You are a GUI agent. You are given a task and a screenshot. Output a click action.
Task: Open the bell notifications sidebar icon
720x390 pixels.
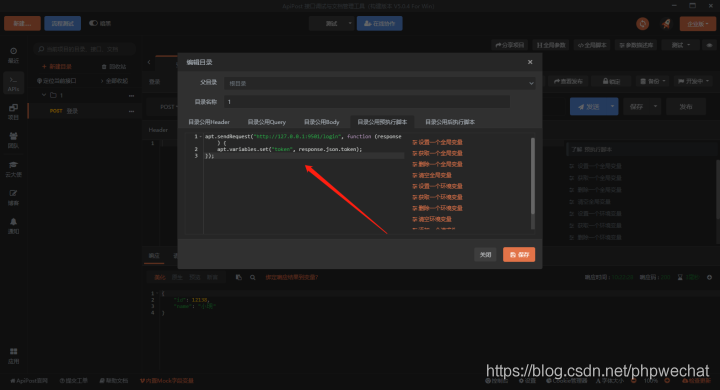13,221
